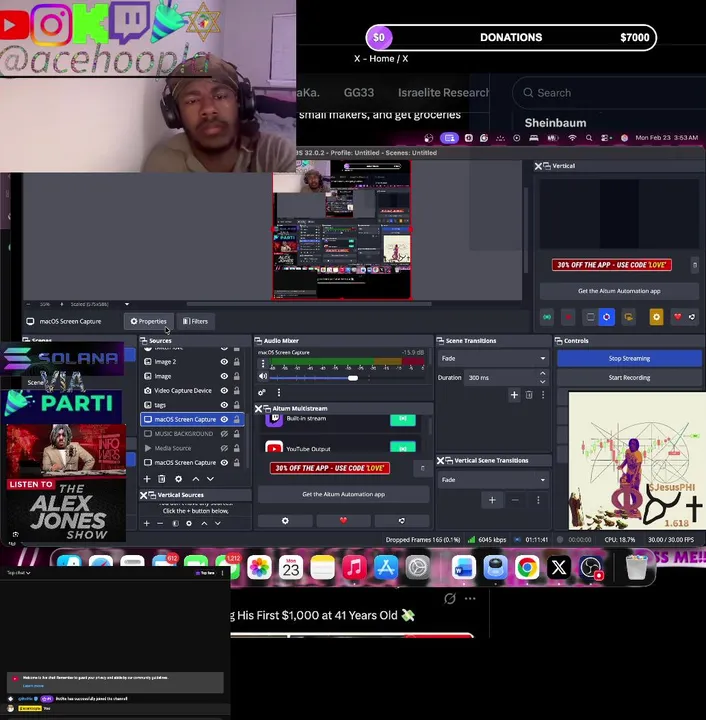Open Audio Mixer advanced properties gears icon

coord(262,393)
